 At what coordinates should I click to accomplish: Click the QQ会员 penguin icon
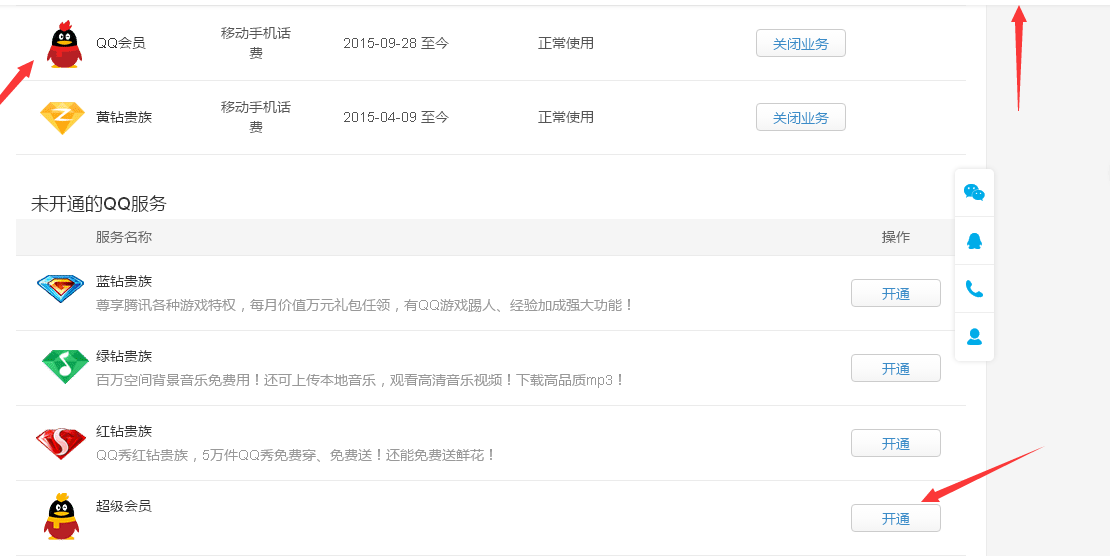[x=64, y=44]
